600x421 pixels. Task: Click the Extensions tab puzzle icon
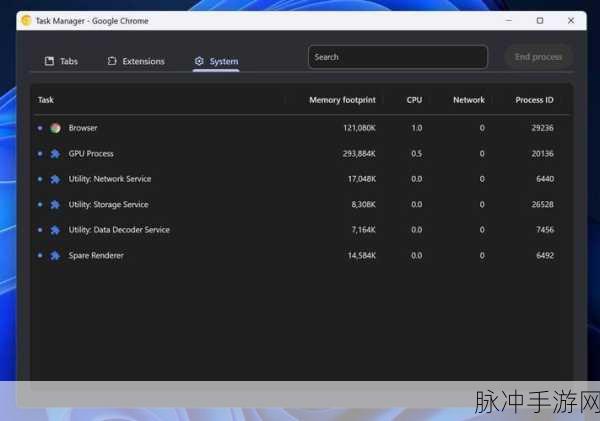point(112,61)
